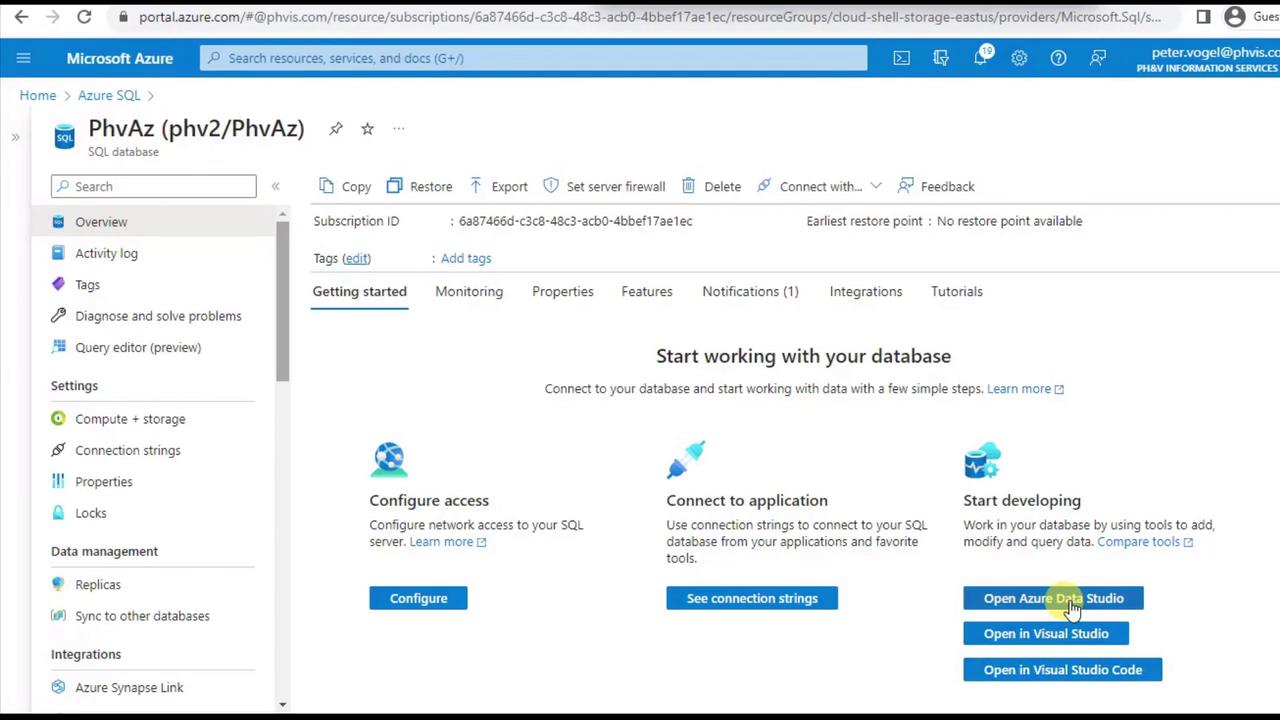Screen dimensions: 1280x720
Task: Click See connection strings button
Action: pyautogui.click(x=752, y=598)
